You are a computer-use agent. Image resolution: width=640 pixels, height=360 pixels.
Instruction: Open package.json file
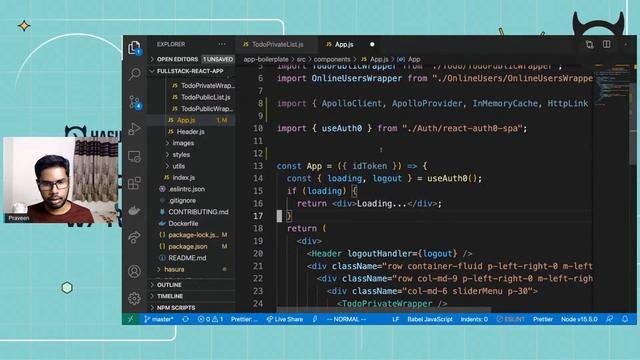point(192,247)
